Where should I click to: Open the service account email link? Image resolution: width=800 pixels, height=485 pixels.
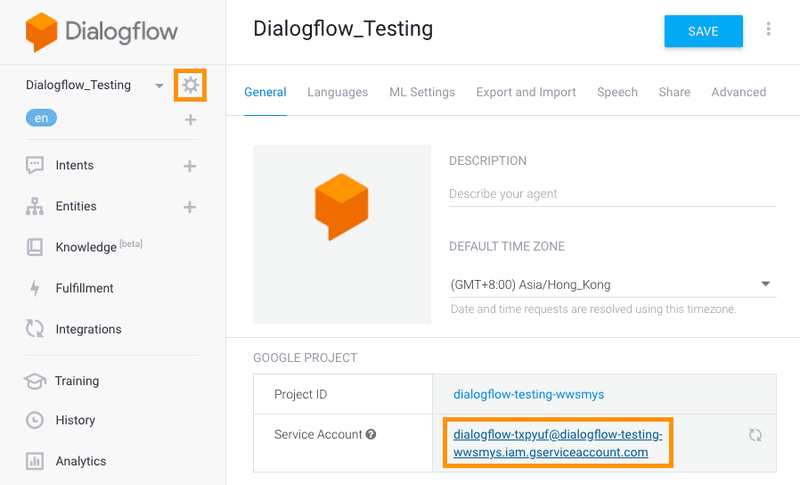(558, 443)
